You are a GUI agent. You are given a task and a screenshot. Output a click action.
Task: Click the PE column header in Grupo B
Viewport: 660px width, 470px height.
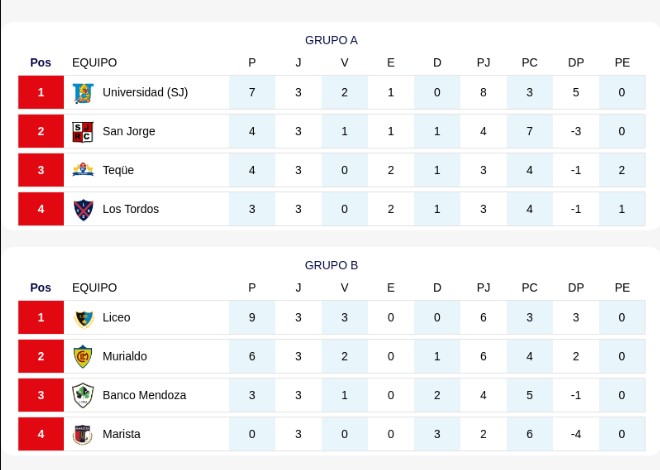pos(622,288)
